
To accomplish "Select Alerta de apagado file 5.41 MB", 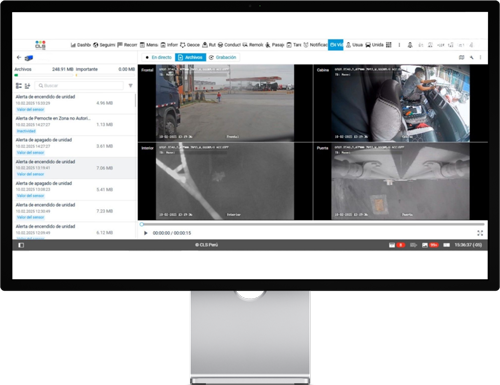I will coord(74,190).
